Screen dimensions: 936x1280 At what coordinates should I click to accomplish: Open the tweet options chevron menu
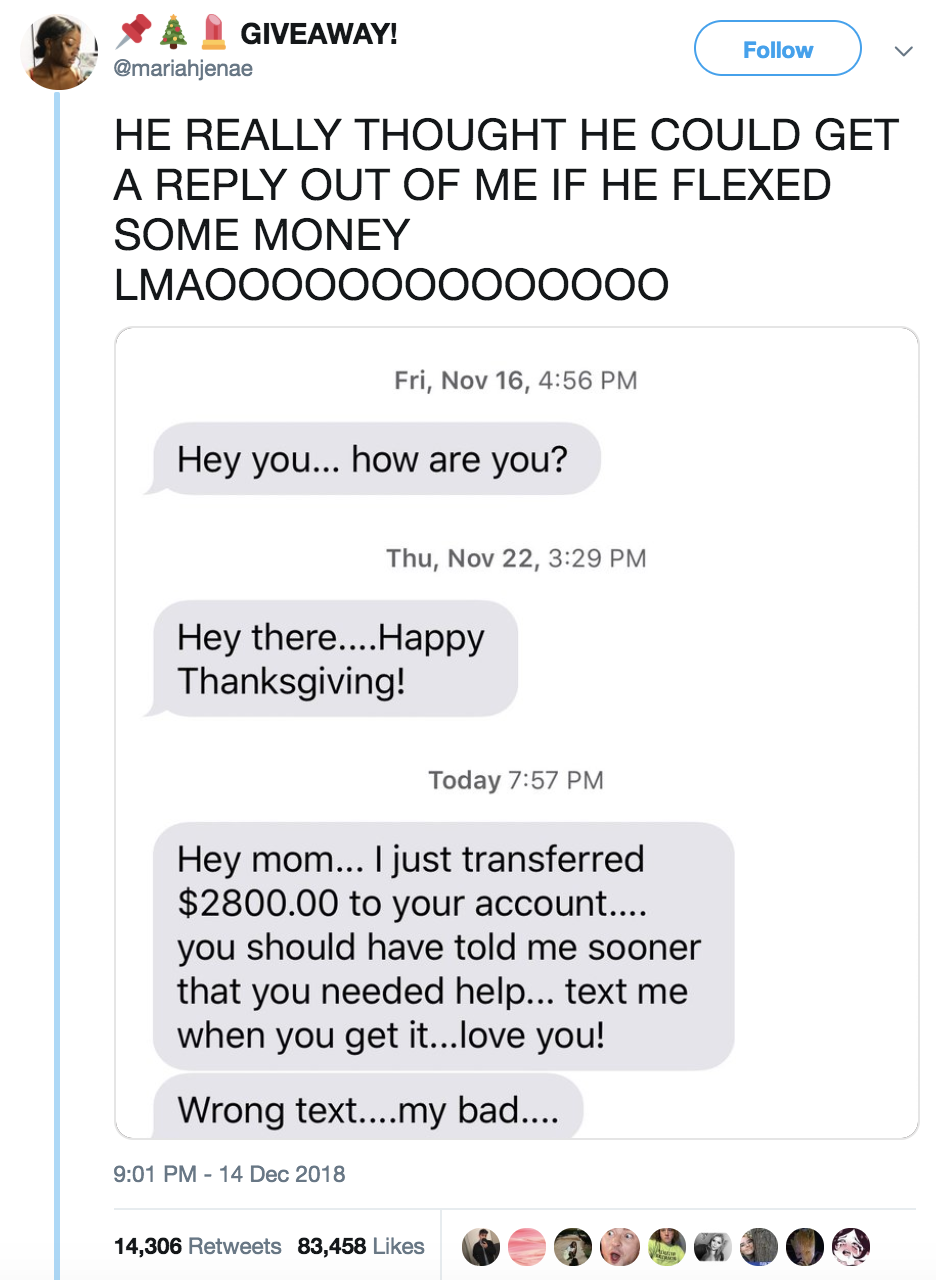903,50
